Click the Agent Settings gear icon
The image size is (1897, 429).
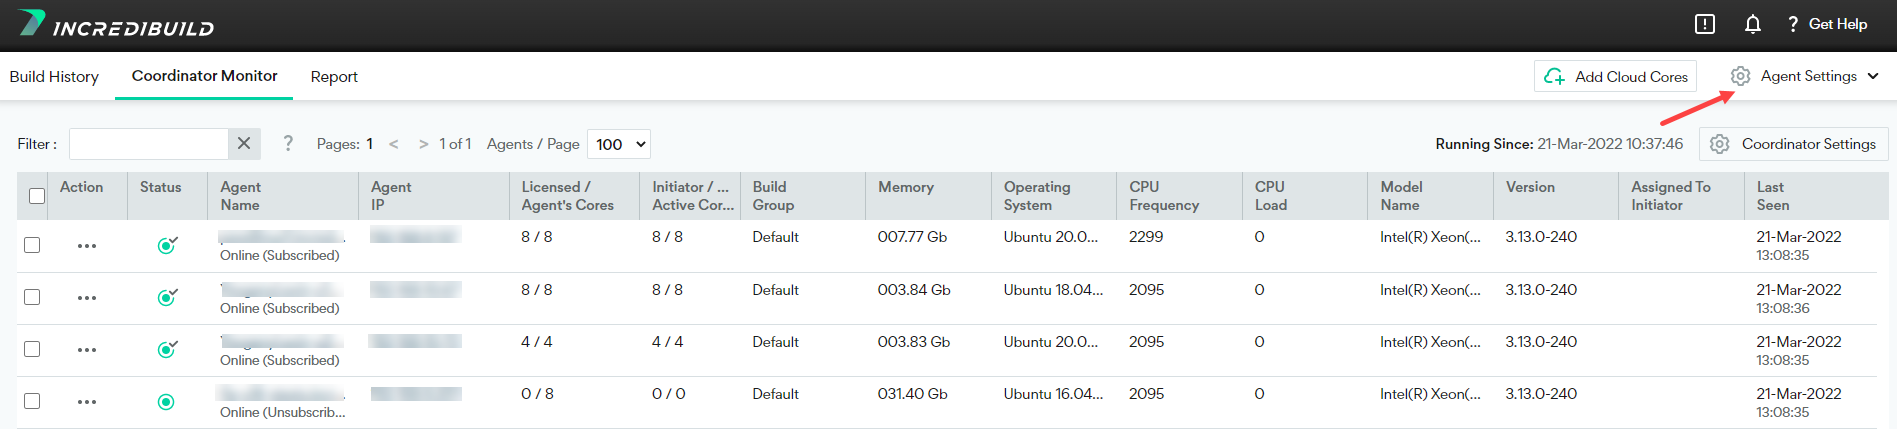coord(1740,76)
